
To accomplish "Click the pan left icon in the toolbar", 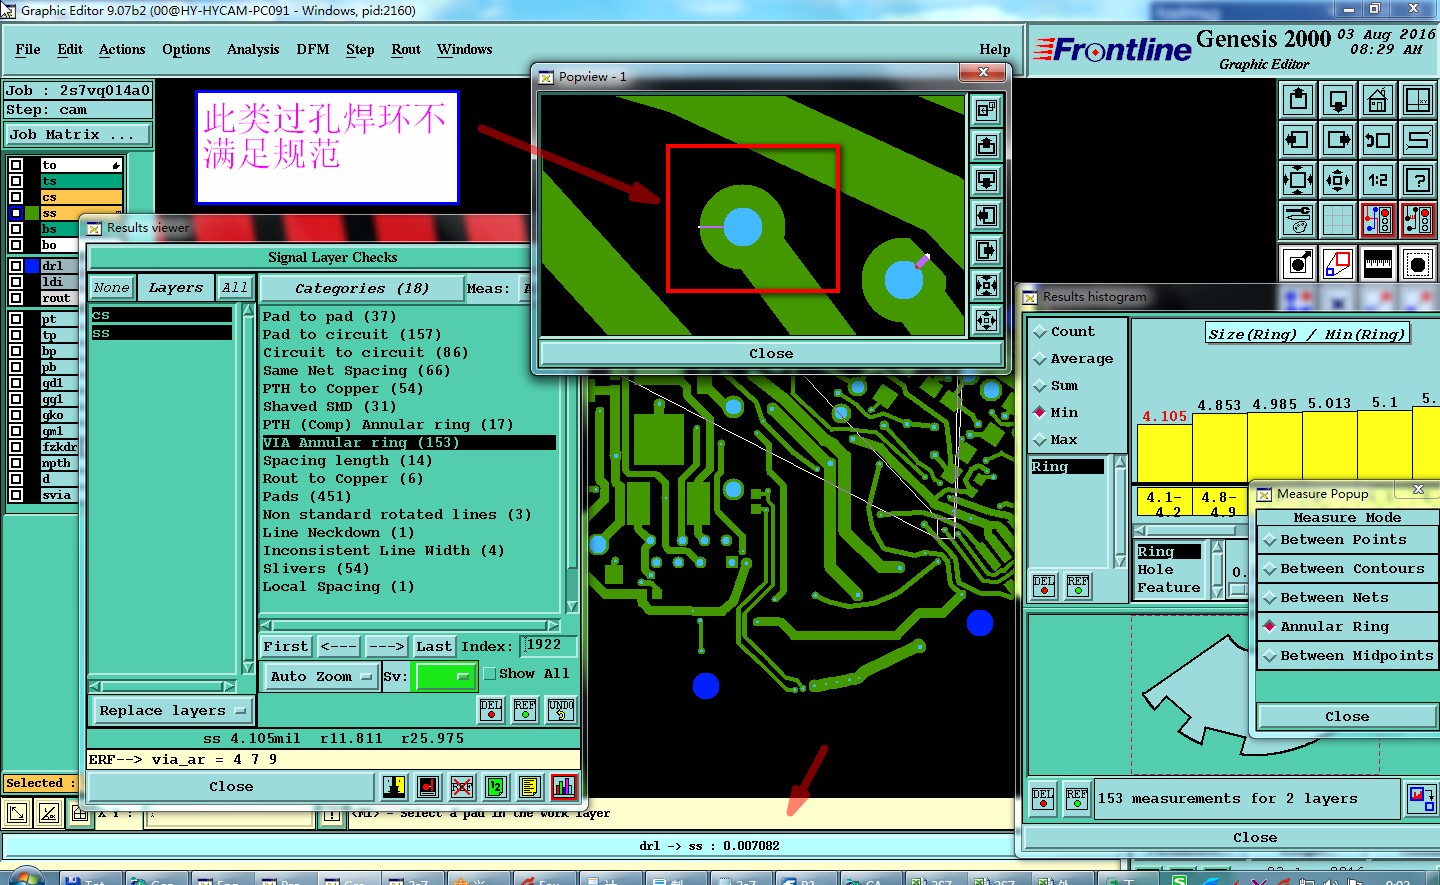I will point(1298,140).
